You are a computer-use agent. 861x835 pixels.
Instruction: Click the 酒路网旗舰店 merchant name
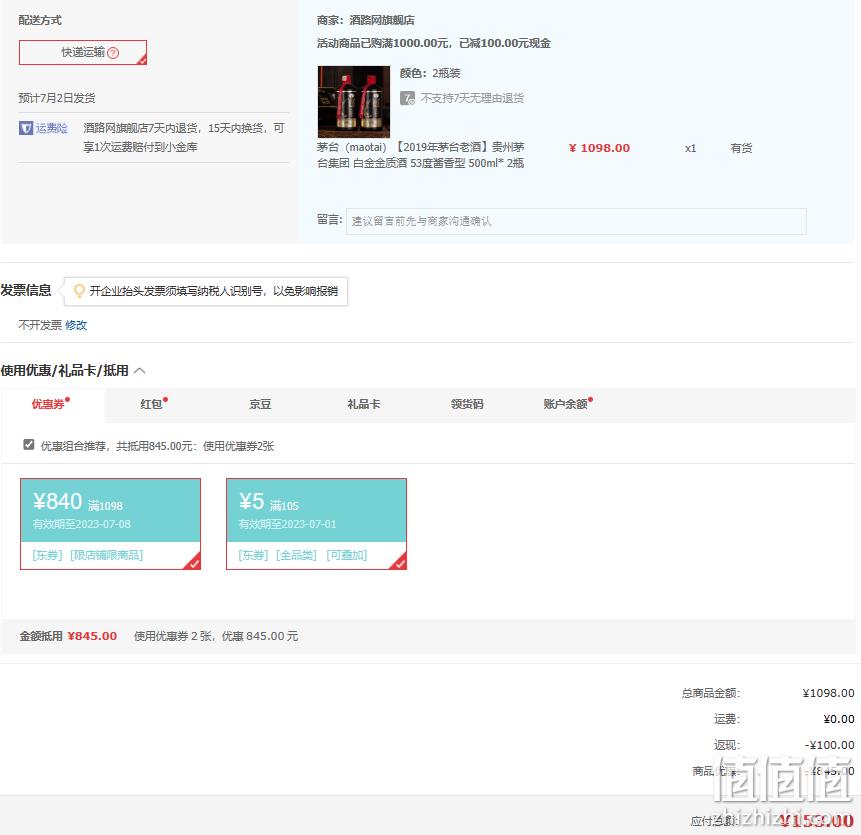(x=382, y=20)
